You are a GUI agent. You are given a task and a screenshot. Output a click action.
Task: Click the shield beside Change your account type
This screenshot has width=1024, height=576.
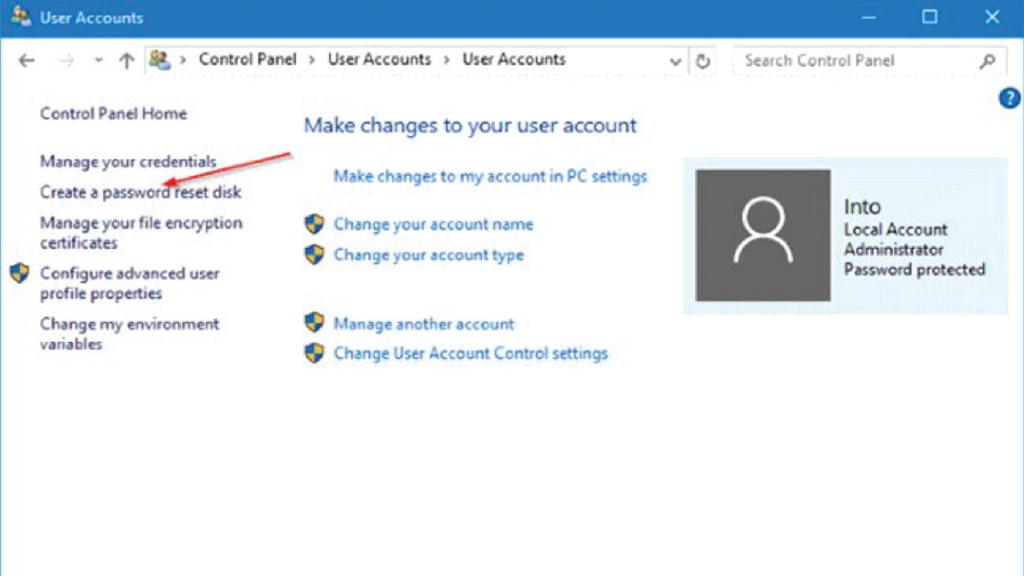(315, 255)
